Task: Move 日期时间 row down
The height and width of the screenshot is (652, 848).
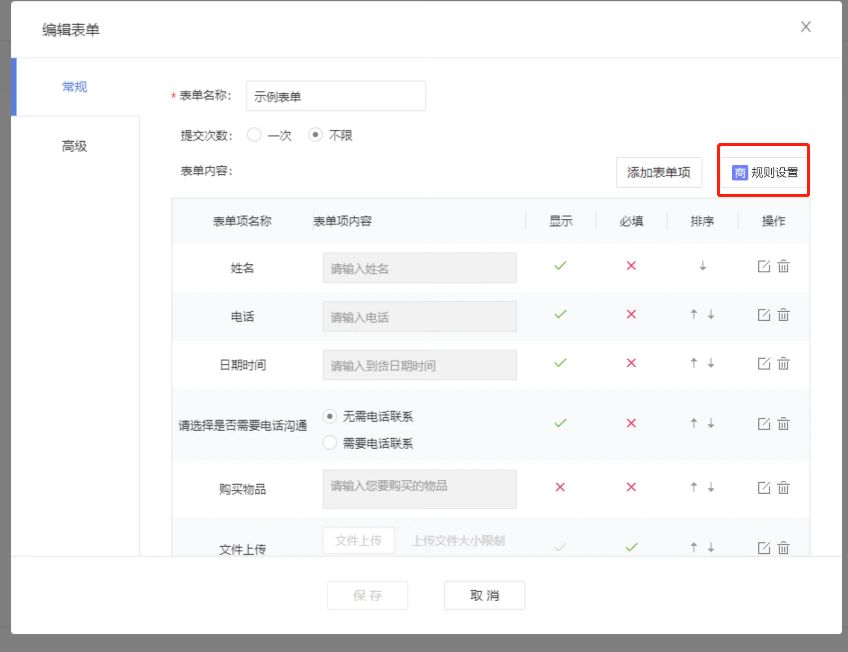Action: 711,363
